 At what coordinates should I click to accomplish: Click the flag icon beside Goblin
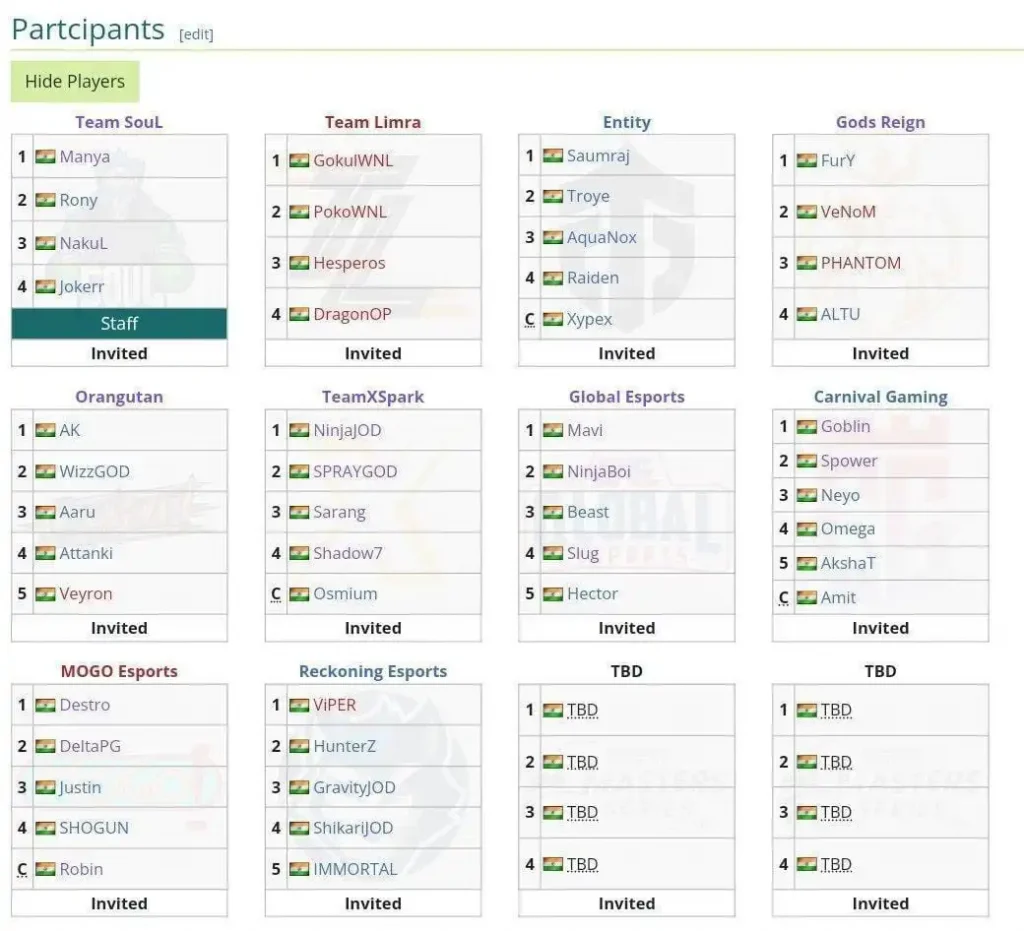click(x=807, y=427)
